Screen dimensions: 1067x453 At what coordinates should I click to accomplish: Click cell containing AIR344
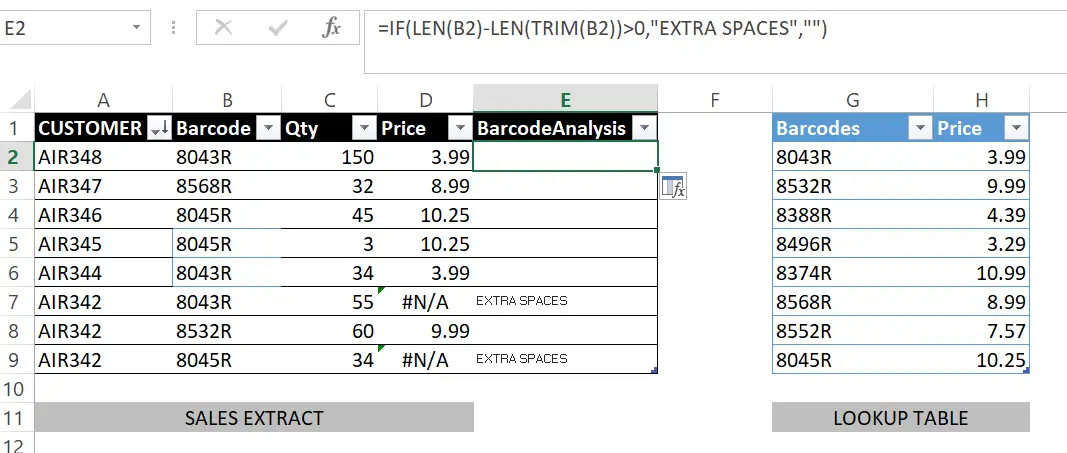tap(103, 273)
